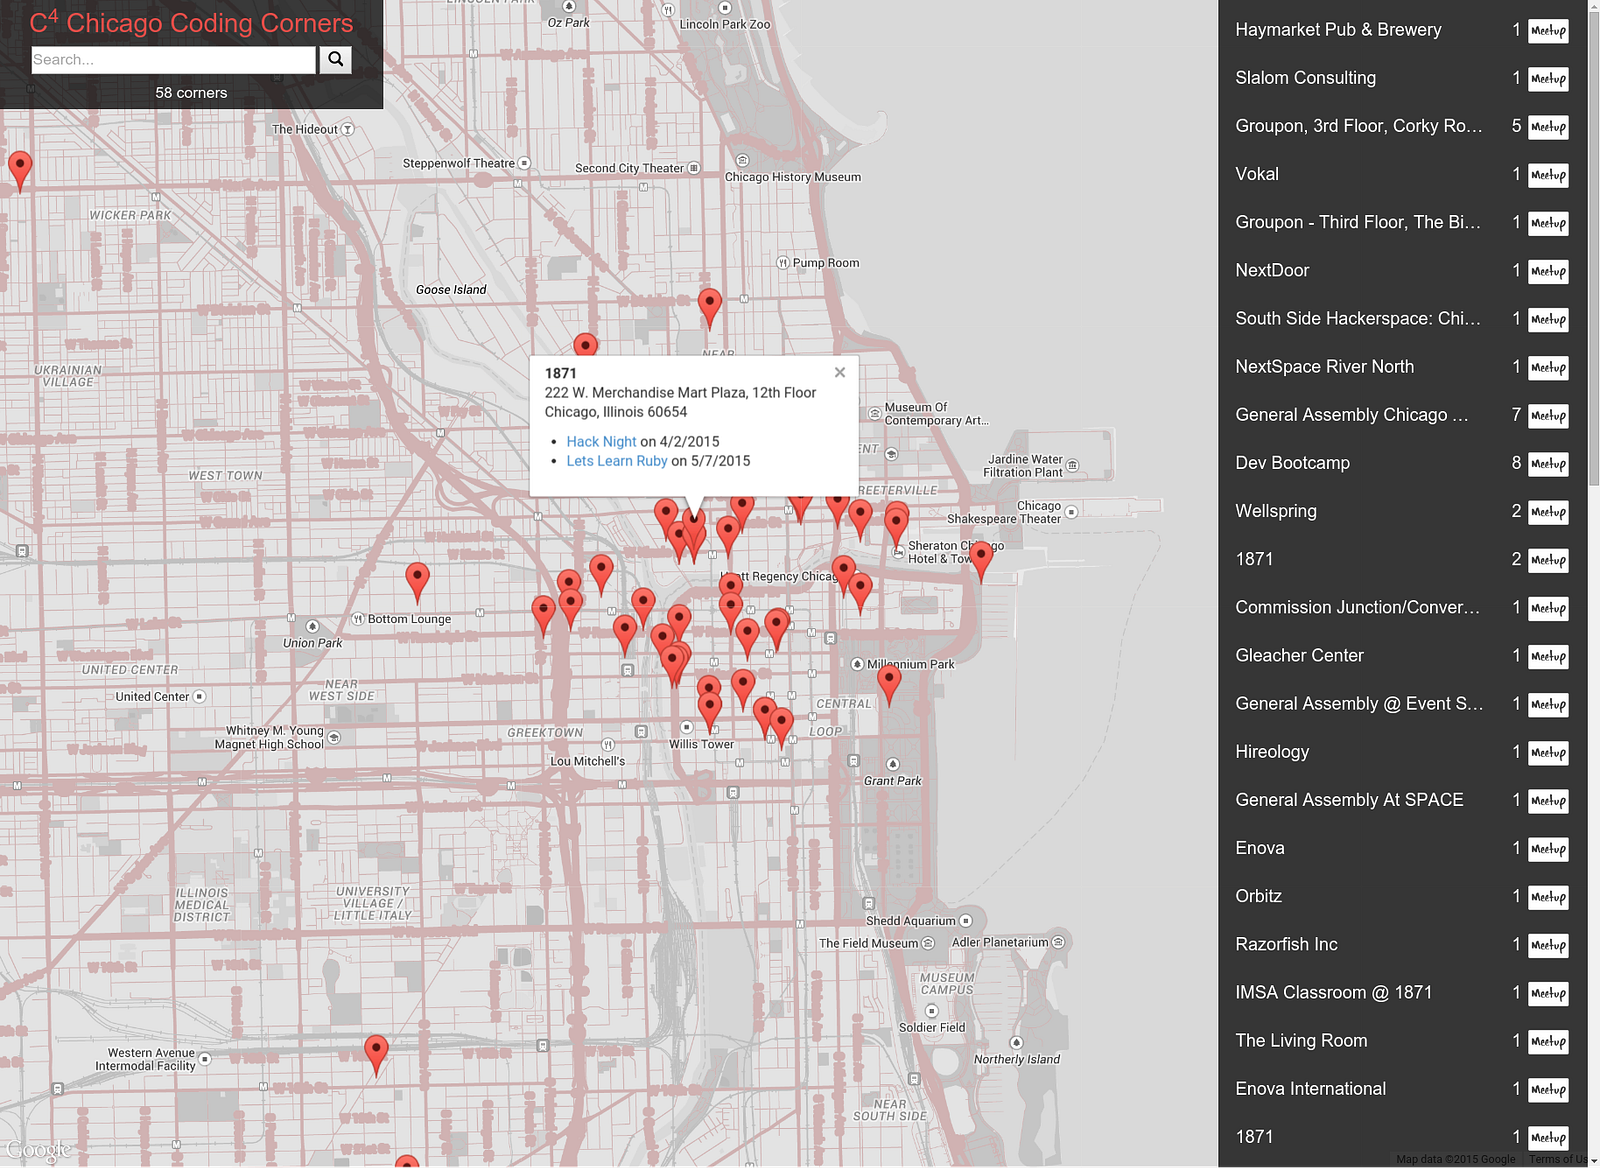Select Gleacher Center in the corners list
The width and height of the screenshot is (1600, 1168).
pos(1299,656)
